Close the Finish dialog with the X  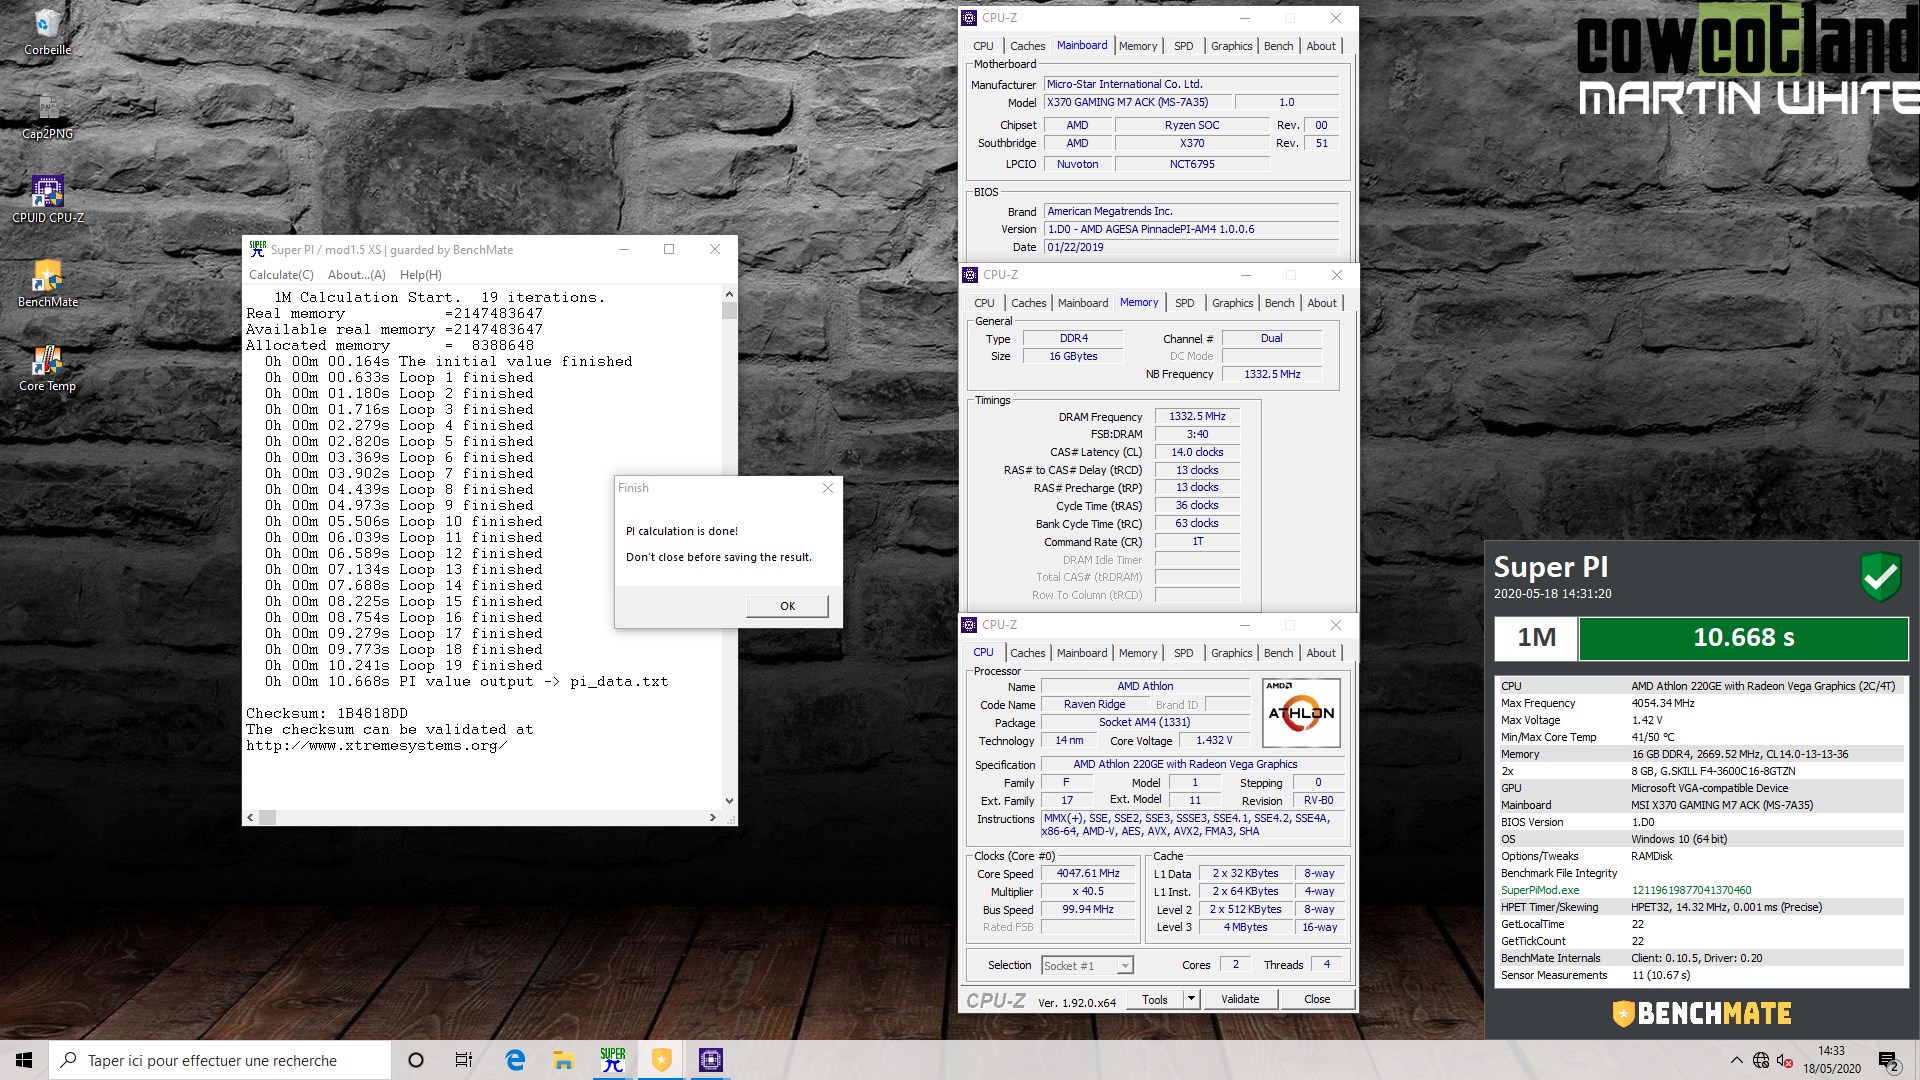click(x=827, y=488)
